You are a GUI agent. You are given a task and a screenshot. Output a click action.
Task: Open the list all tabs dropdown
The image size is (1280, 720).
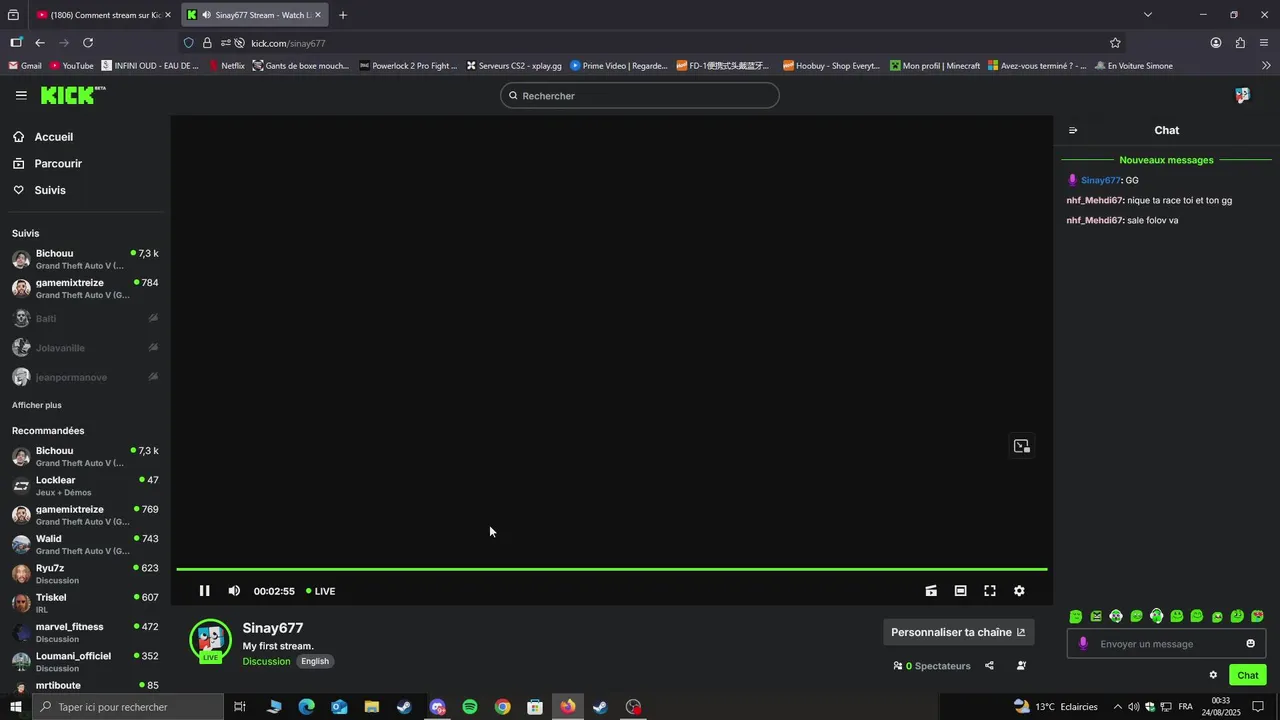pos(1148,15)
